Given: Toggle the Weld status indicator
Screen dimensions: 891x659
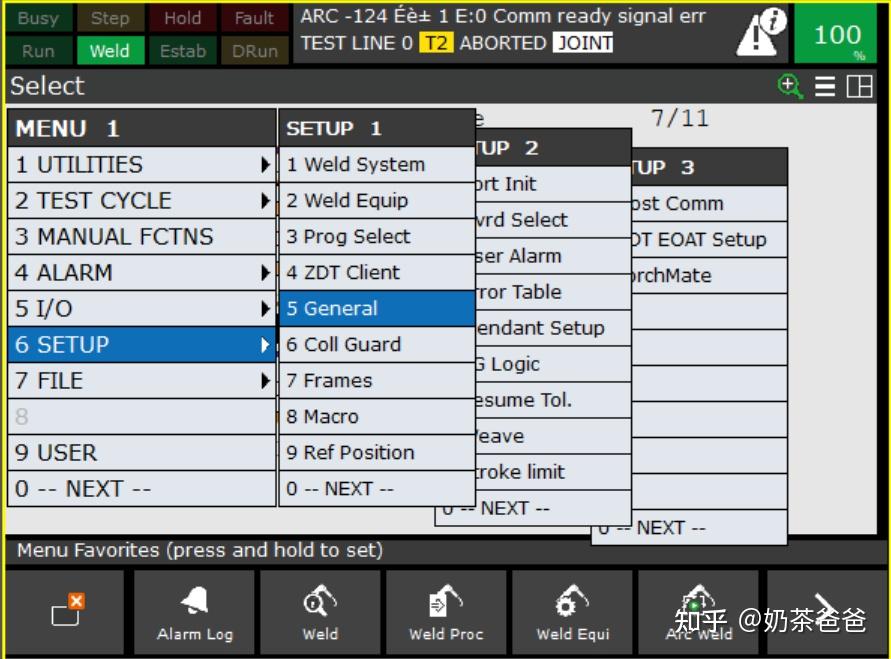Looking at the screenshot, I should tap(109, 51).
